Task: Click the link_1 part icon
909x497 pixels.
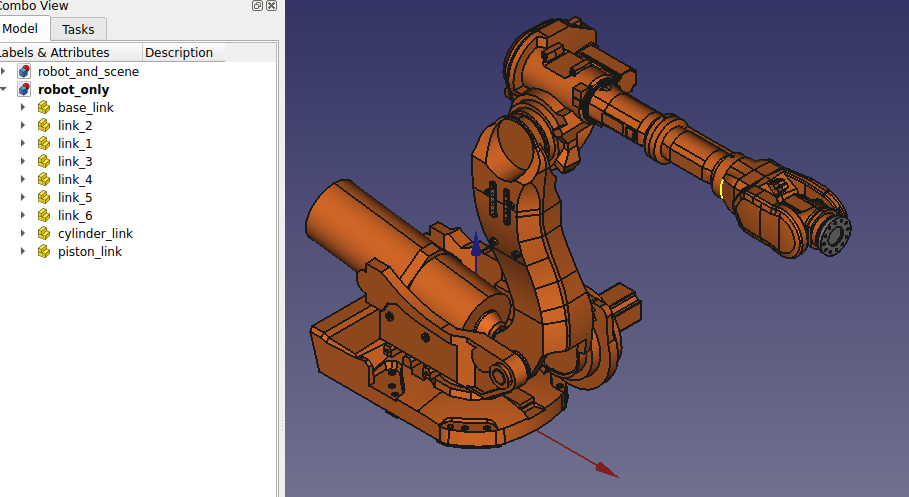Action: click(x=43, y=144)
